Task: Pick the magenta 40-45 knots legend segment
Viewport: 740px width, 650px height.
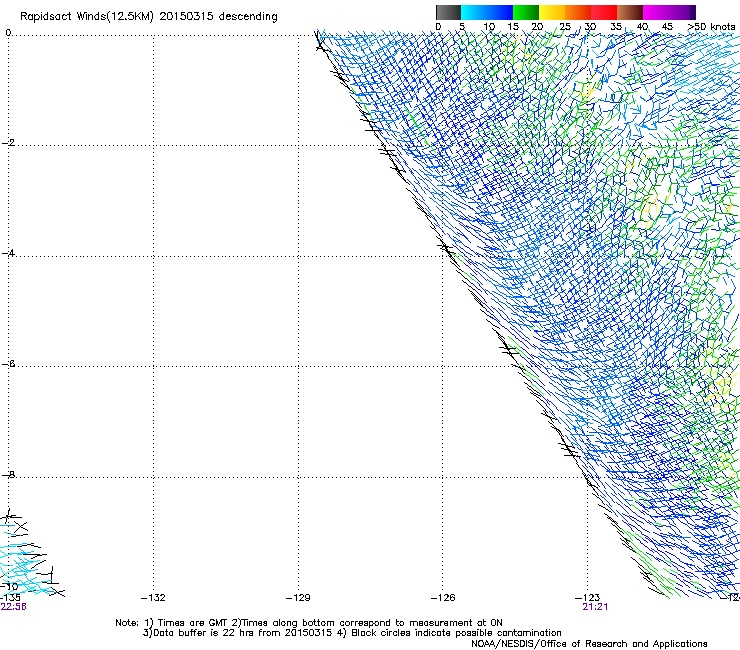Action: click(656, 12)
